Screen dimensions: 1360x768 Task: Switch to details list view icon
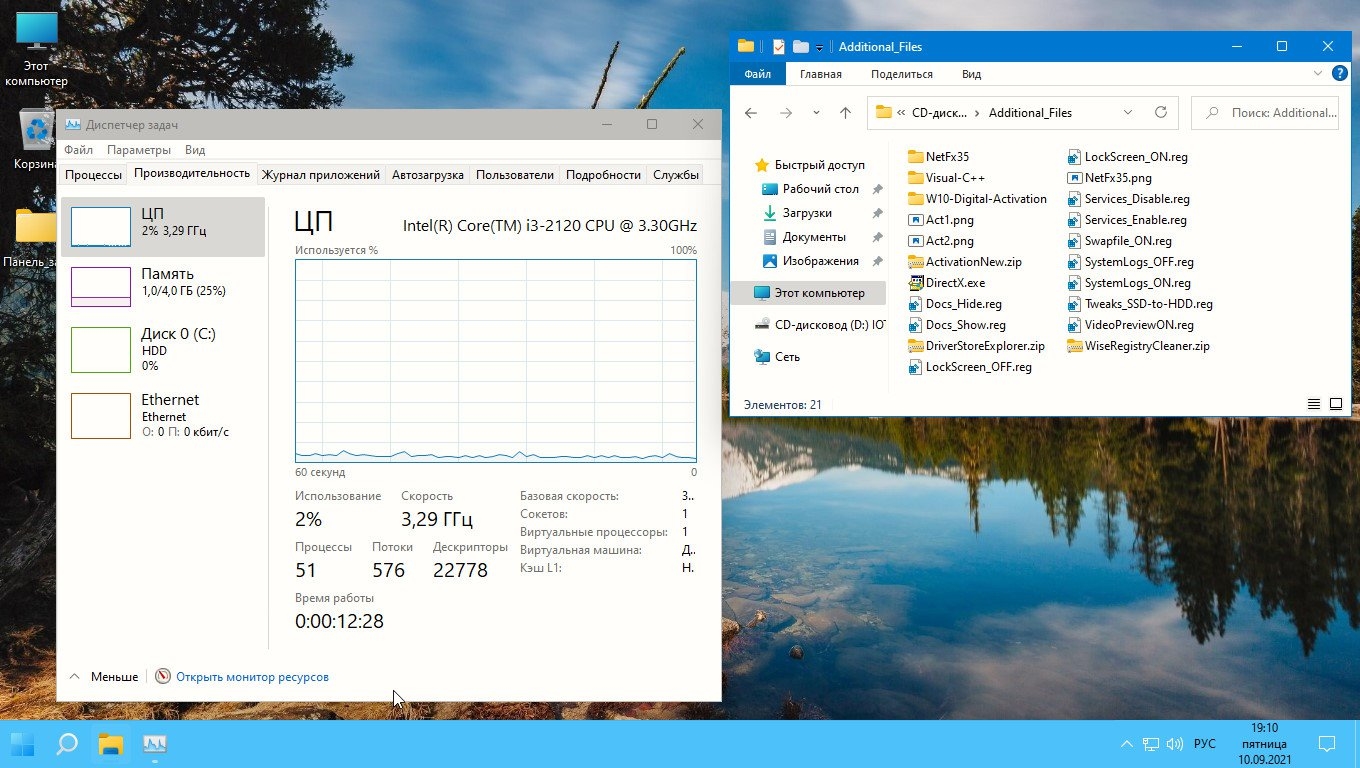1314,405
